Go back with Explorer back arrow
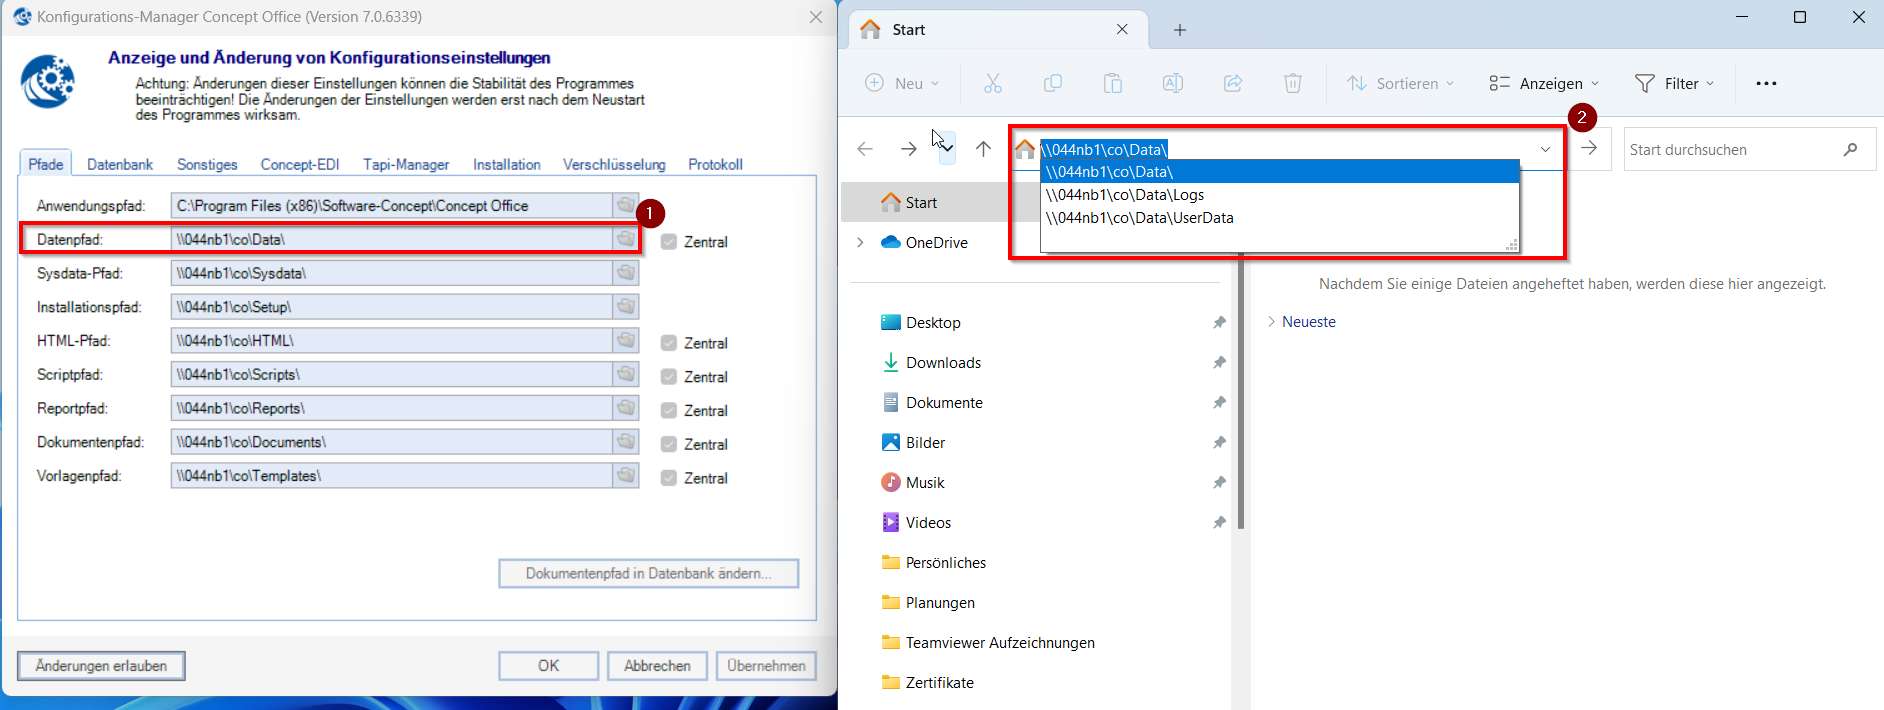1884x710 pixels. [865, 149]
